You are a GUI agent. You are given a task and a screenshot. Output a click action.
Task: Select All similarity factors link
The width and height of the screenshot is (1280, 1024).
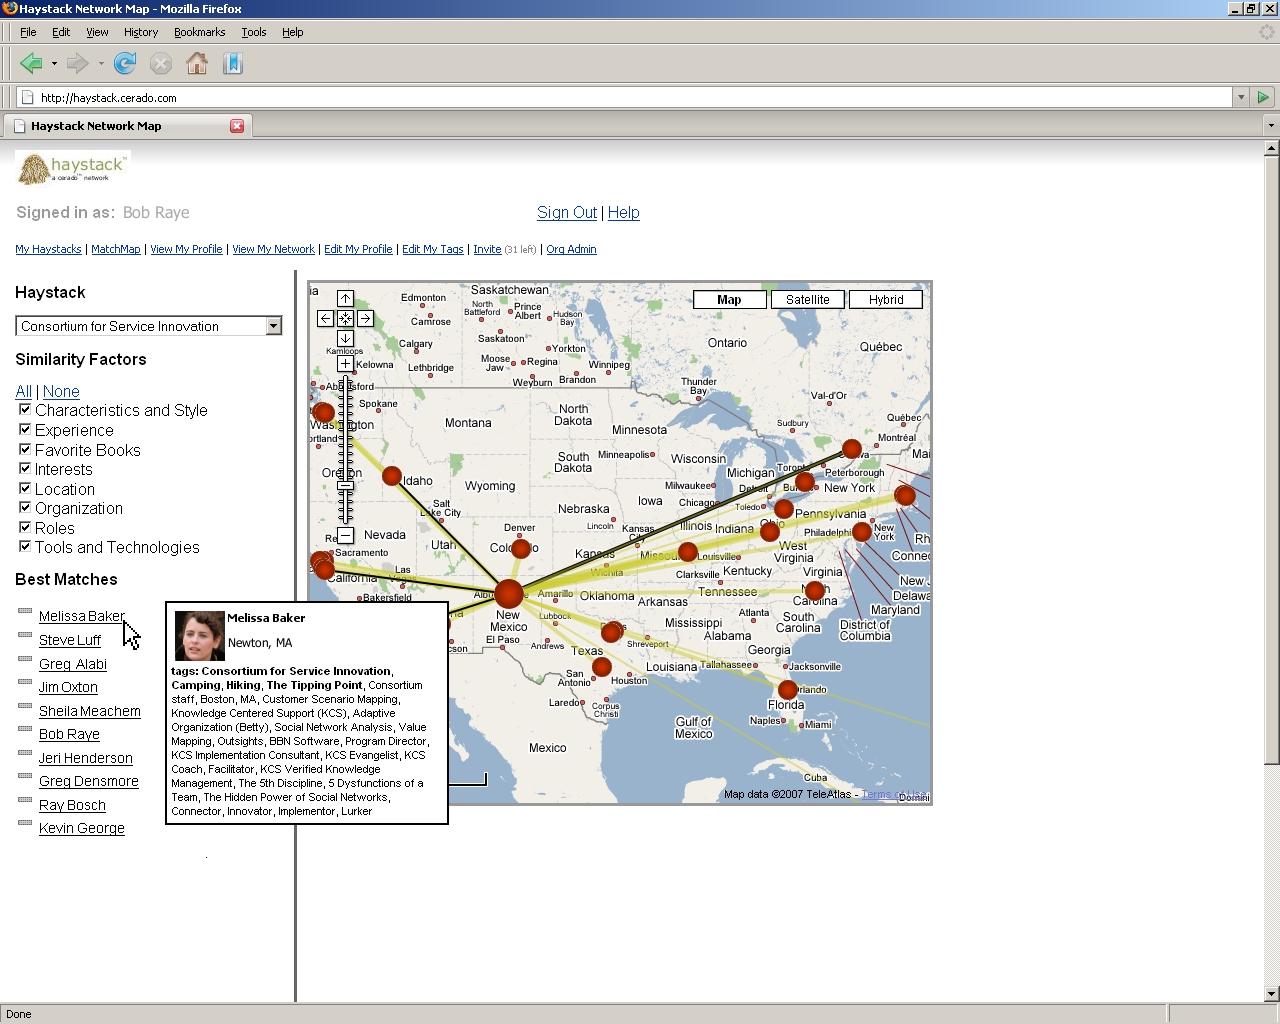(24, 391)
